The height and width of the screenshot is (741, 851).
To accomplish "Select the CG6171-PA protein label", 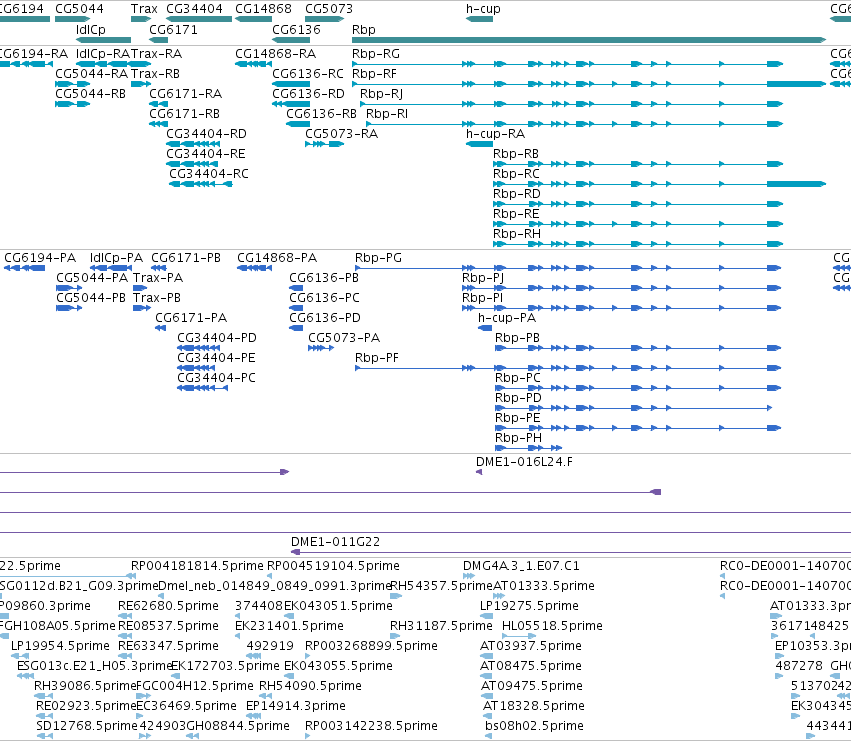I will (x=191, y=318).
